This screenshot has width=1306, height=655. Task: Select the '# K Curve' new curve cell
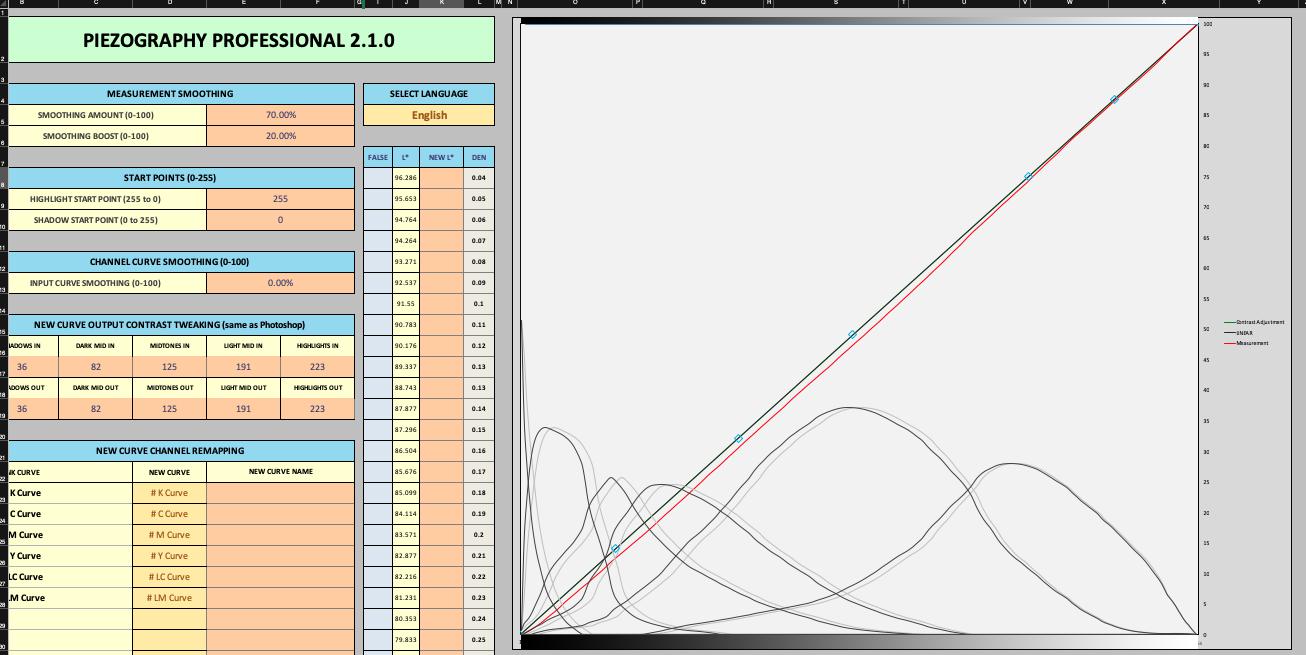click(x=170, y=493)
